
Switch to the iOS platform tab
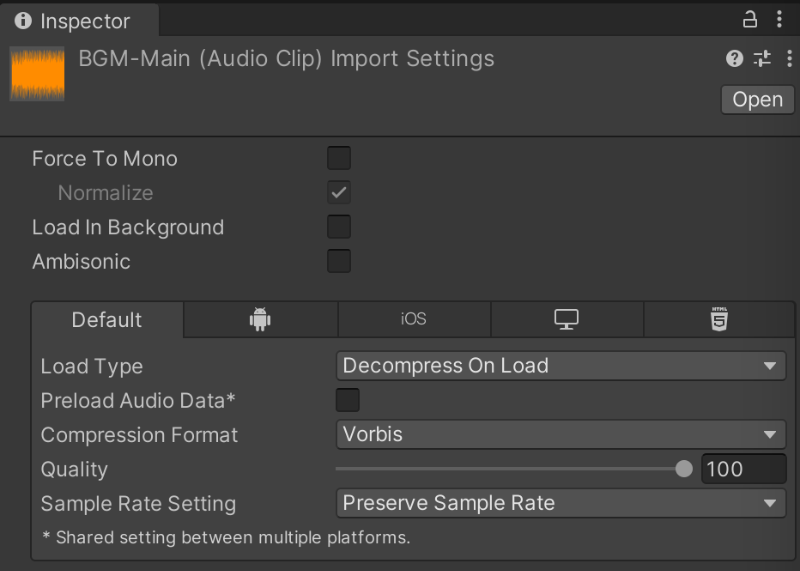[413, 319]
